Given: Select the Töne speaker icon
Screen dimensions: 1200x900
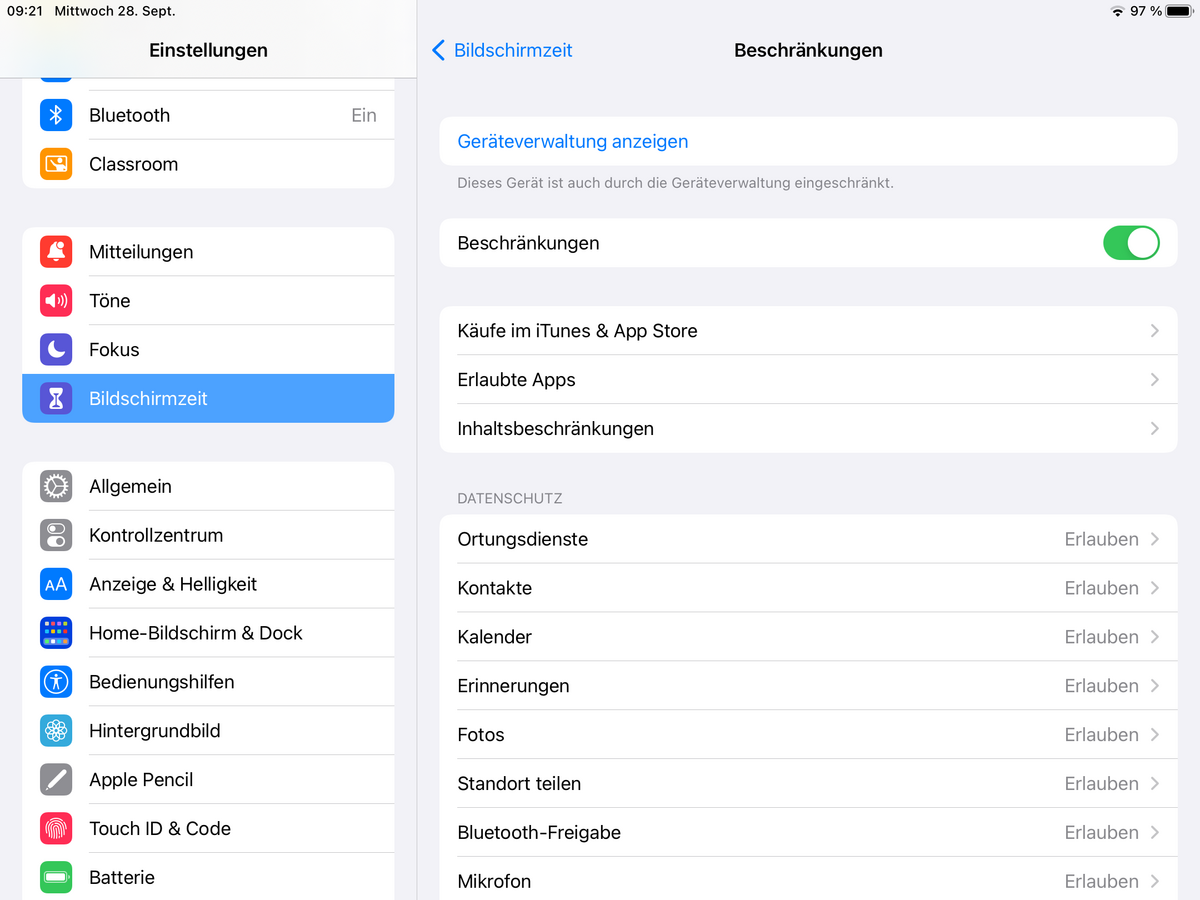Looking at the screenshot, I should point(56,301).
